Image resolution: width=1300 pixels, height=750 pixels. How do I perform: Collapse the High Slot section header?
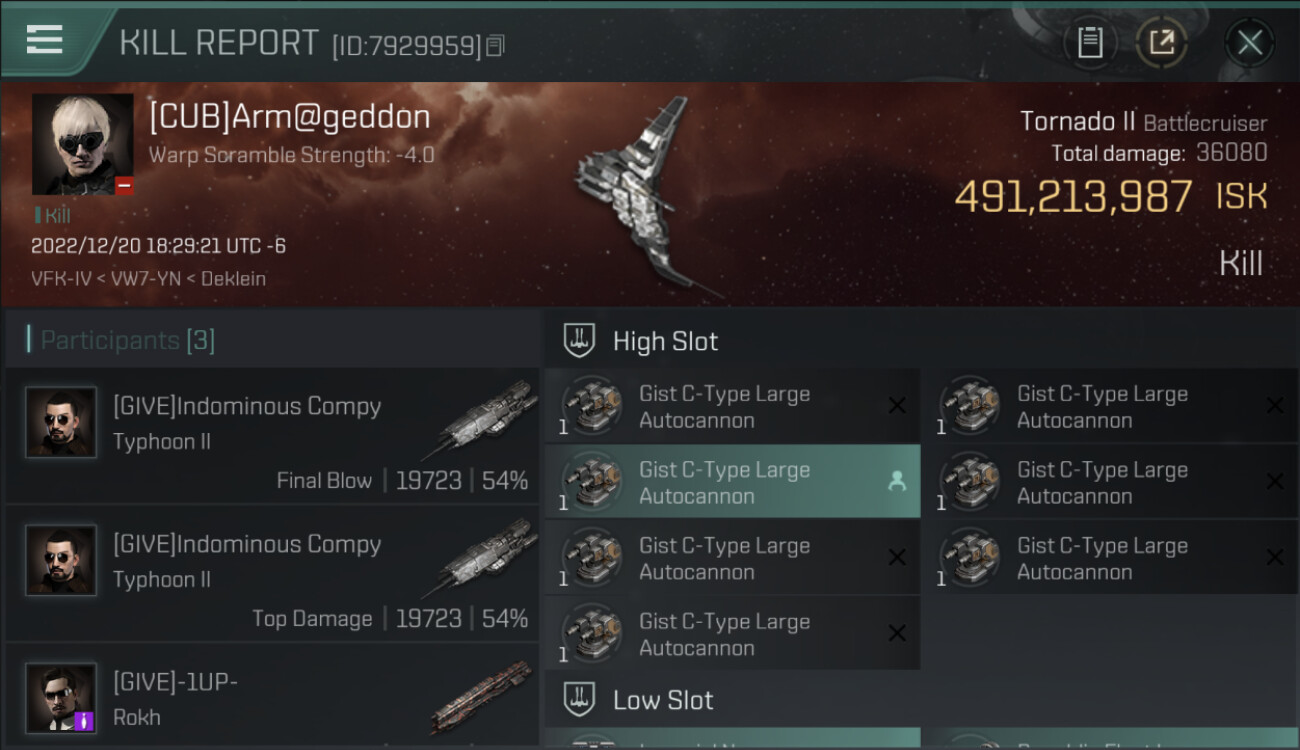[x=921, y=340]
